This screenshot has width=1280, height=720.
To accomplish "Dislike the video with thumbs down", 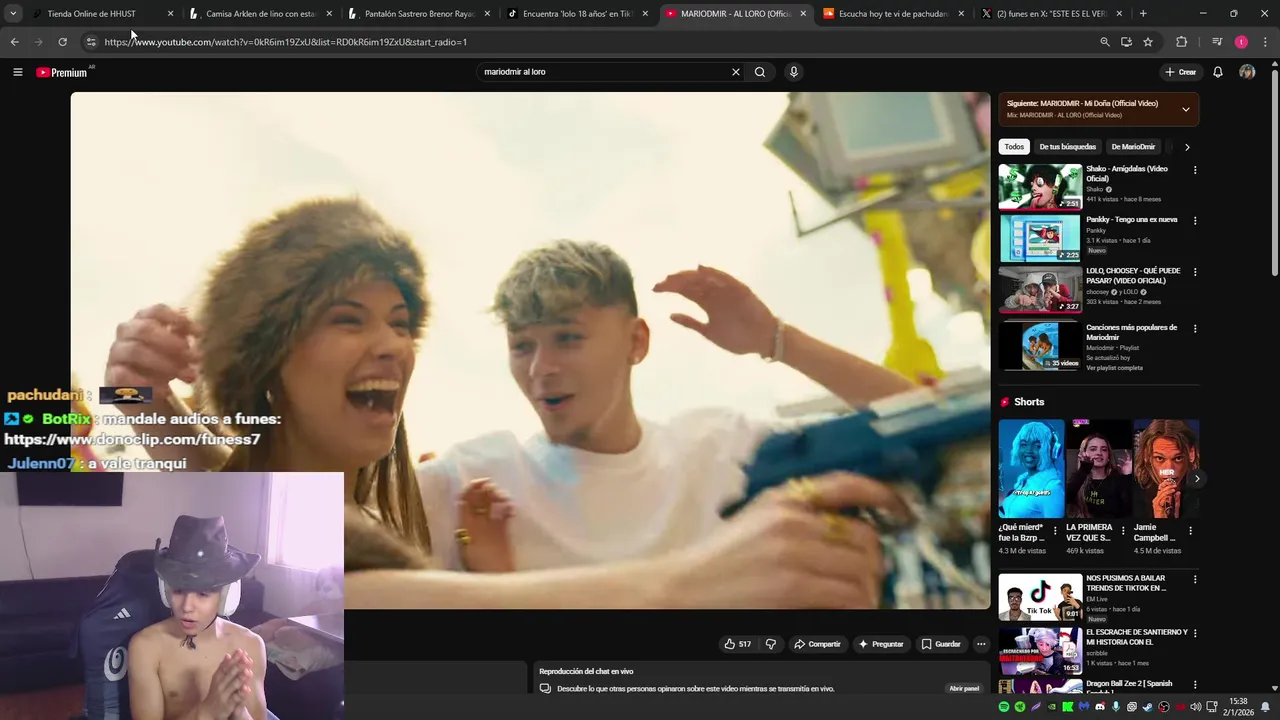I will pyautogui.click(x=771, y=644).
